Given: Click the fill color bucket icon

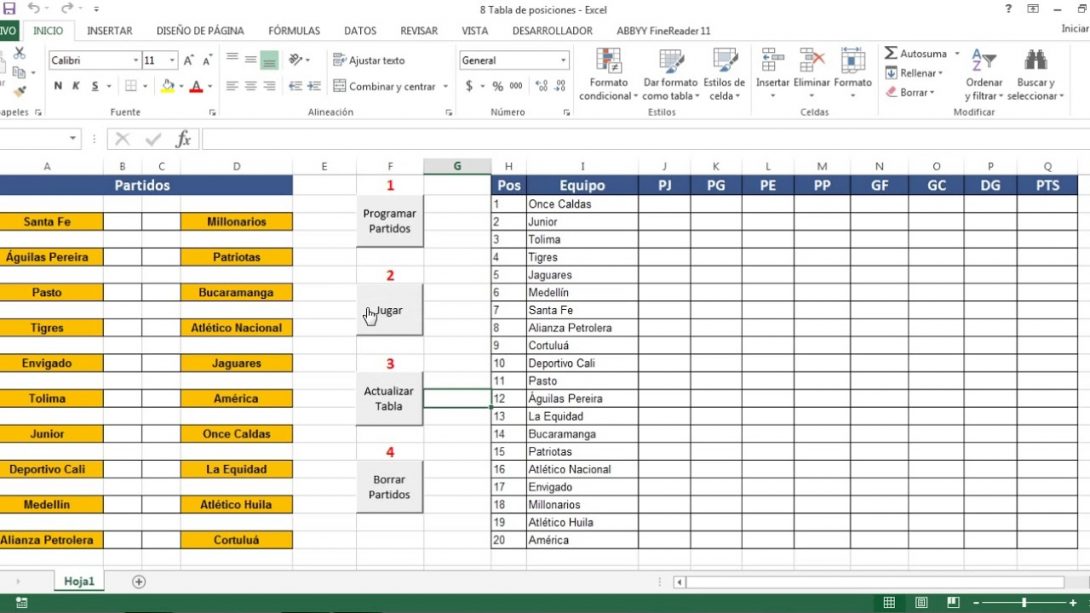Looking at the screenshot, I should [167, 87].
